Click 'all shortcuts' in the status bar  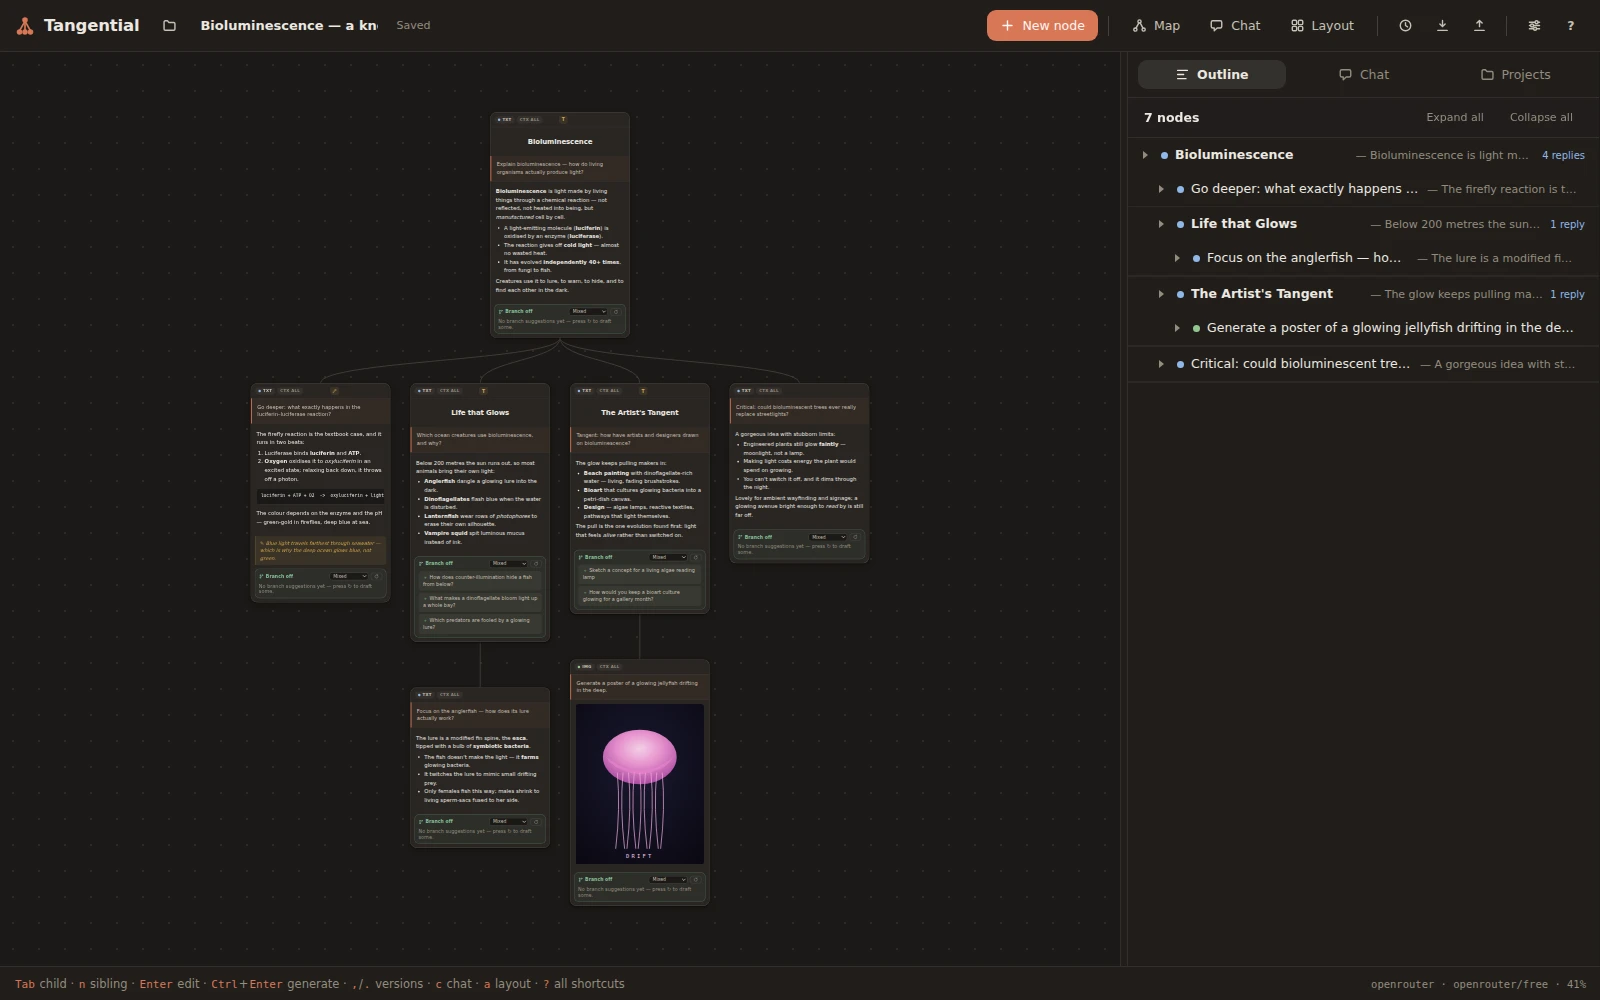tap(589, 984)
